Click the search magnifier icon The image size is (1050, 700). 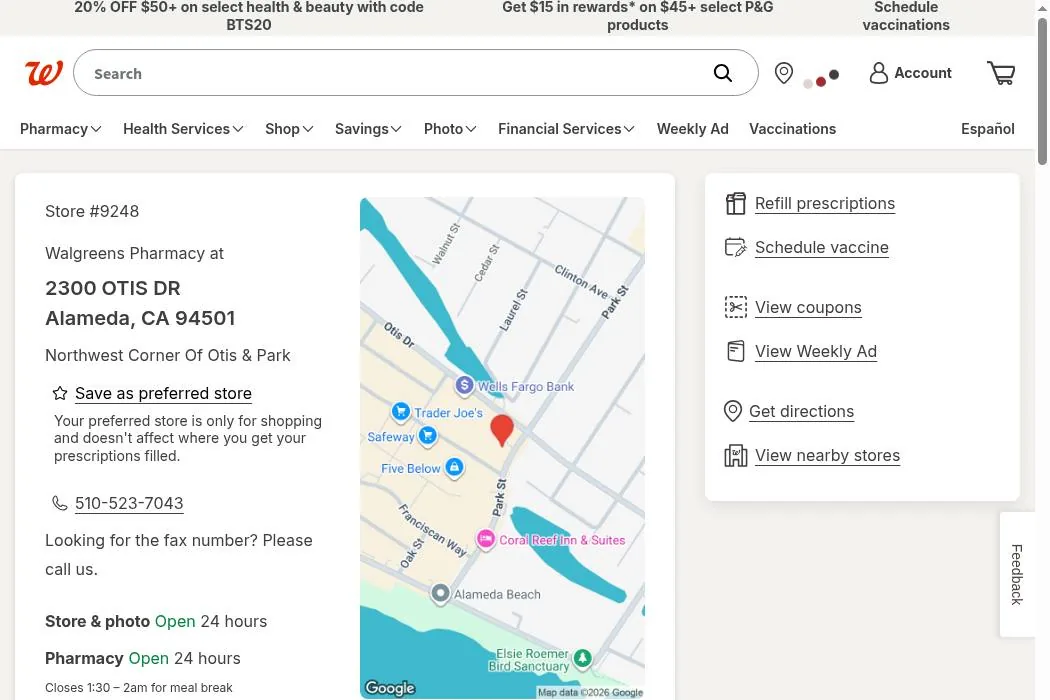tap(723, 72)
